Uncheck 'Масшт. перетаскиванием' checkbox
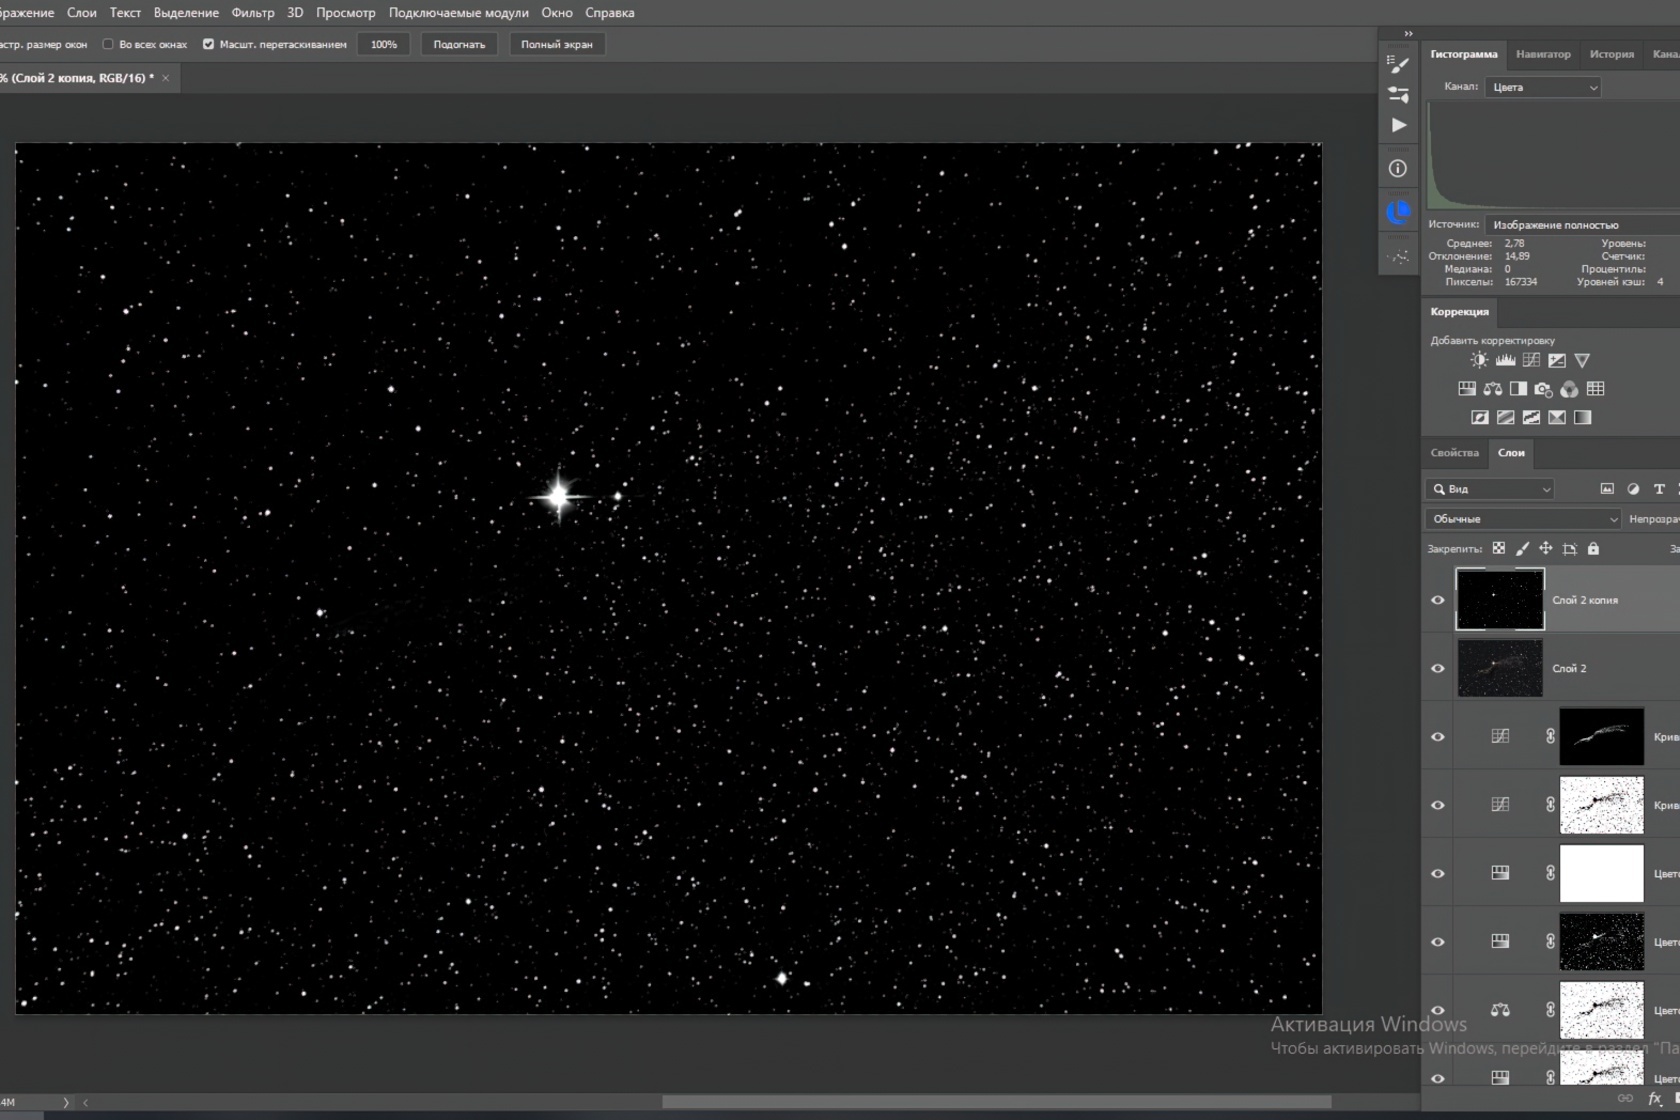This screenshot has height=1120, width=1680. point(208,44)
